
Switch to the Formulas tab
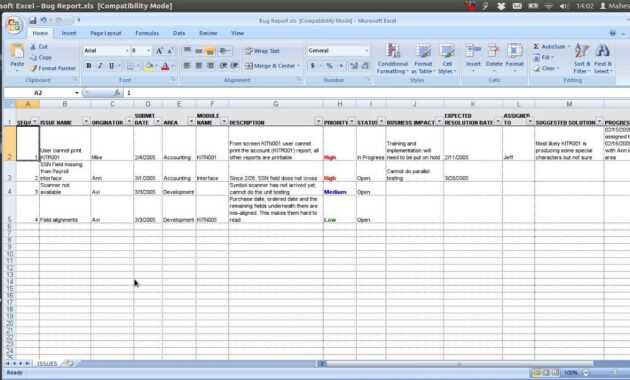tap(147, 33)
